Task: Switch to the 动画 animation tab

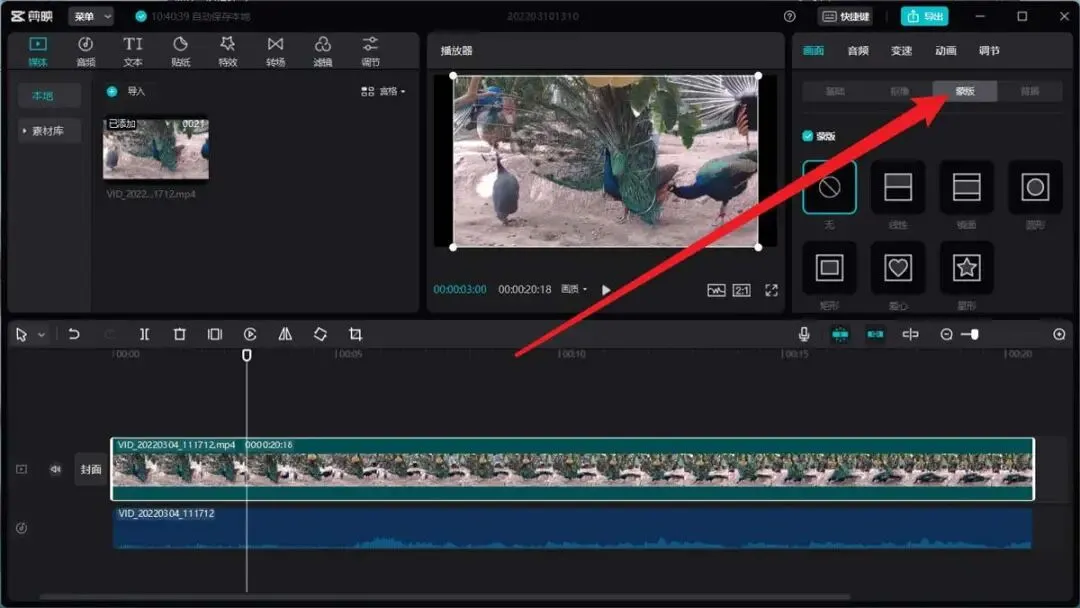Action: point(945,51)
